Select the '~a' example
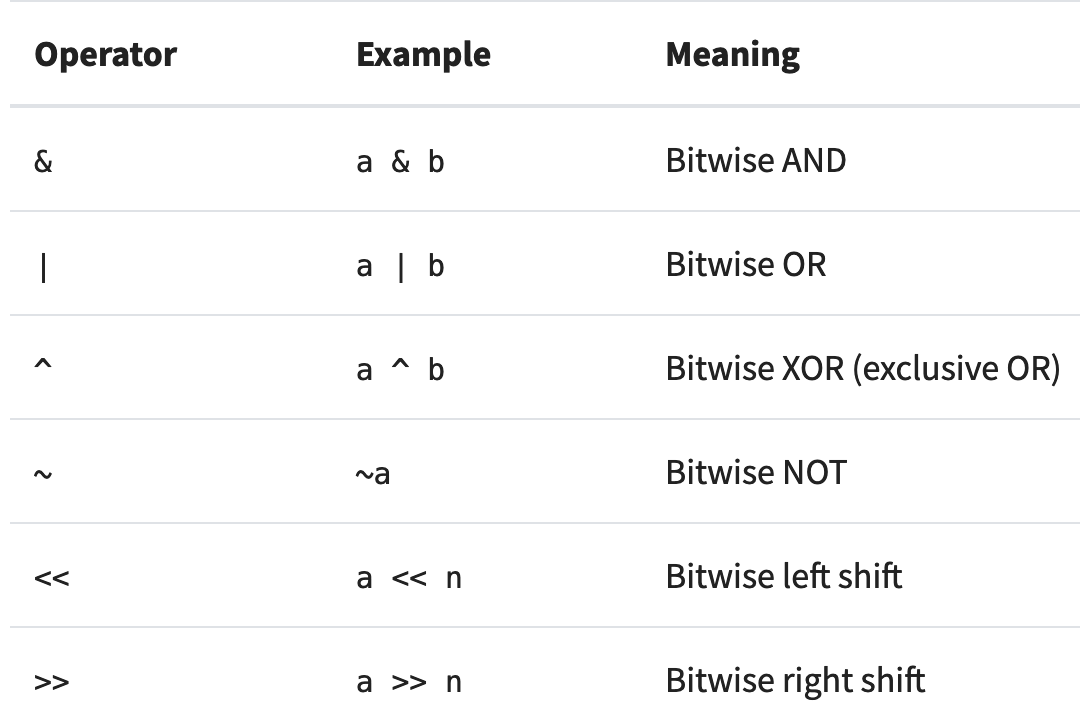 coord(373,474)
